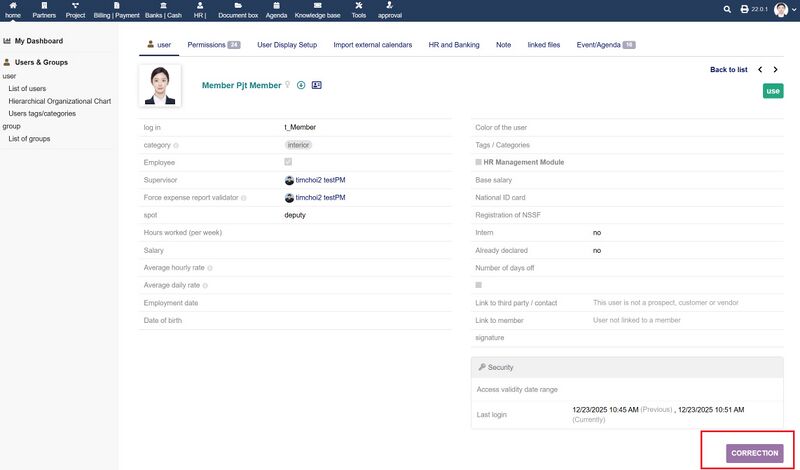Click the Back to list link
The image size is (800, 470).
[x=728, y=70]
